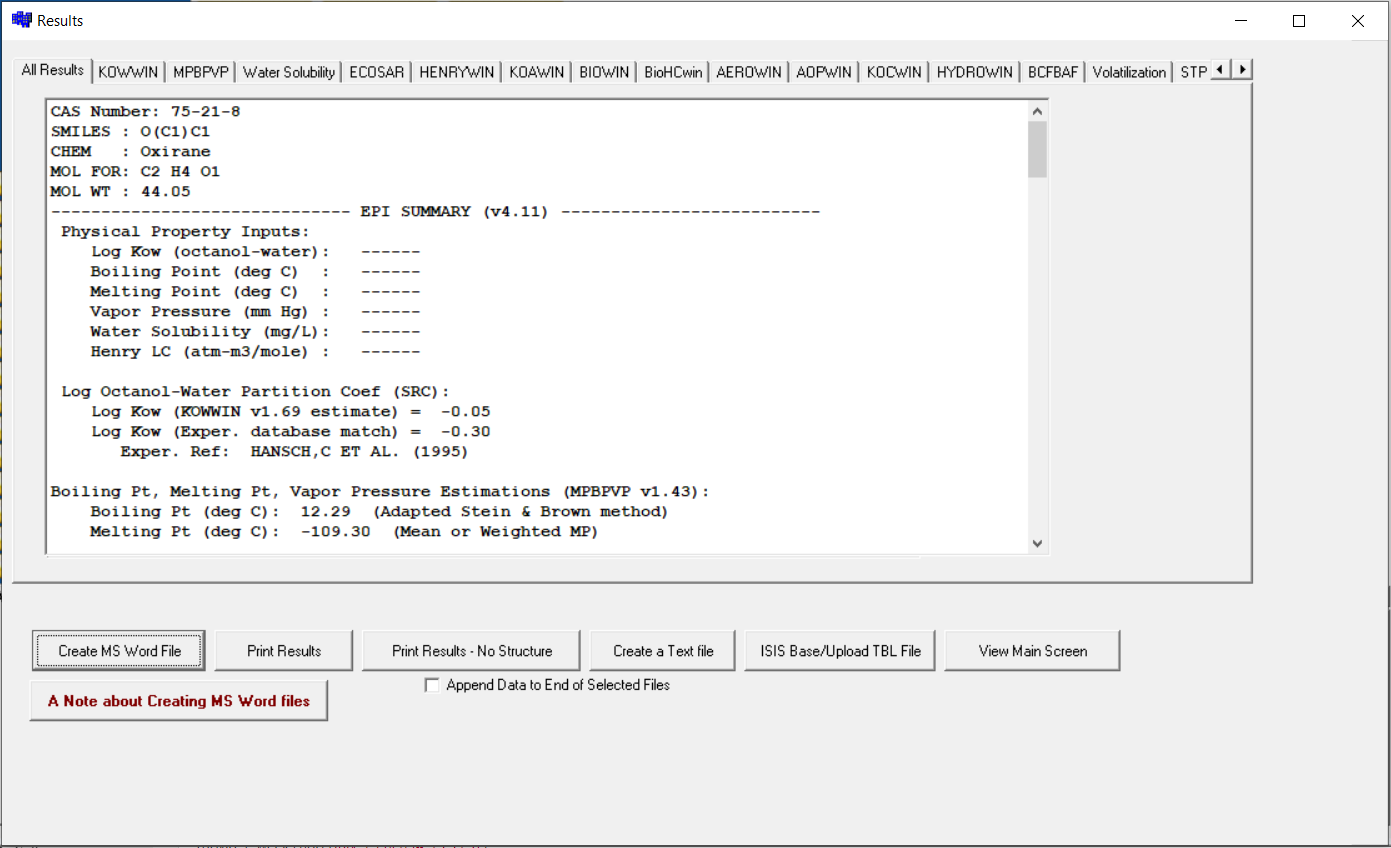Return via View Main Screen button
Viewport: 1391px width, 848px height.
coord(1032,651)
